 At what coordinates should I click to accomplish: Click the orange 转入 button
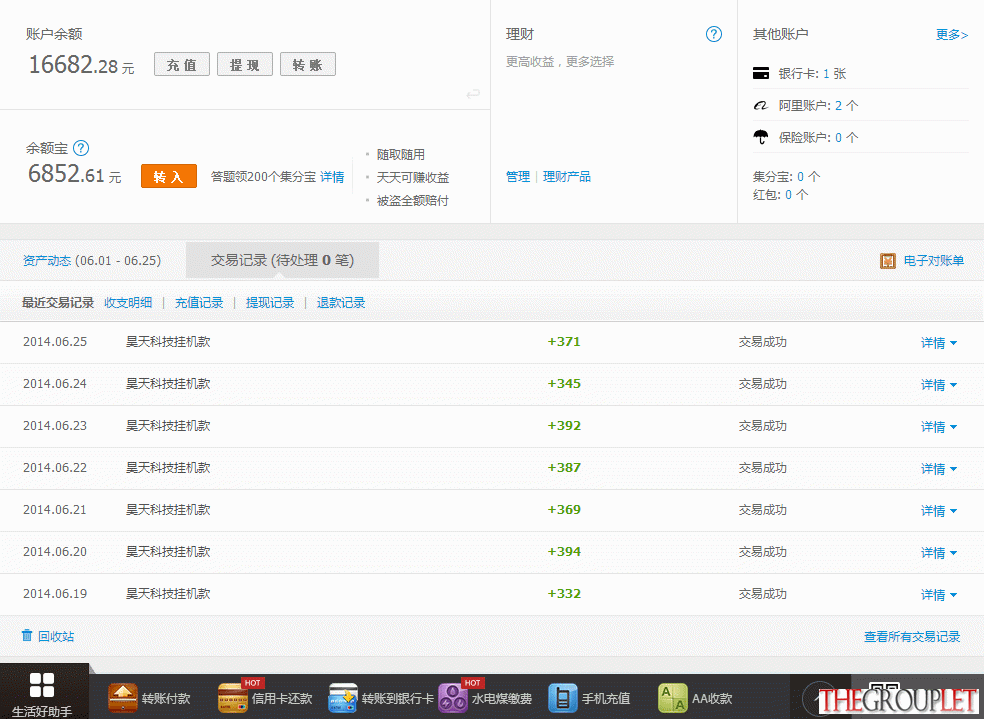click(169, 176)
